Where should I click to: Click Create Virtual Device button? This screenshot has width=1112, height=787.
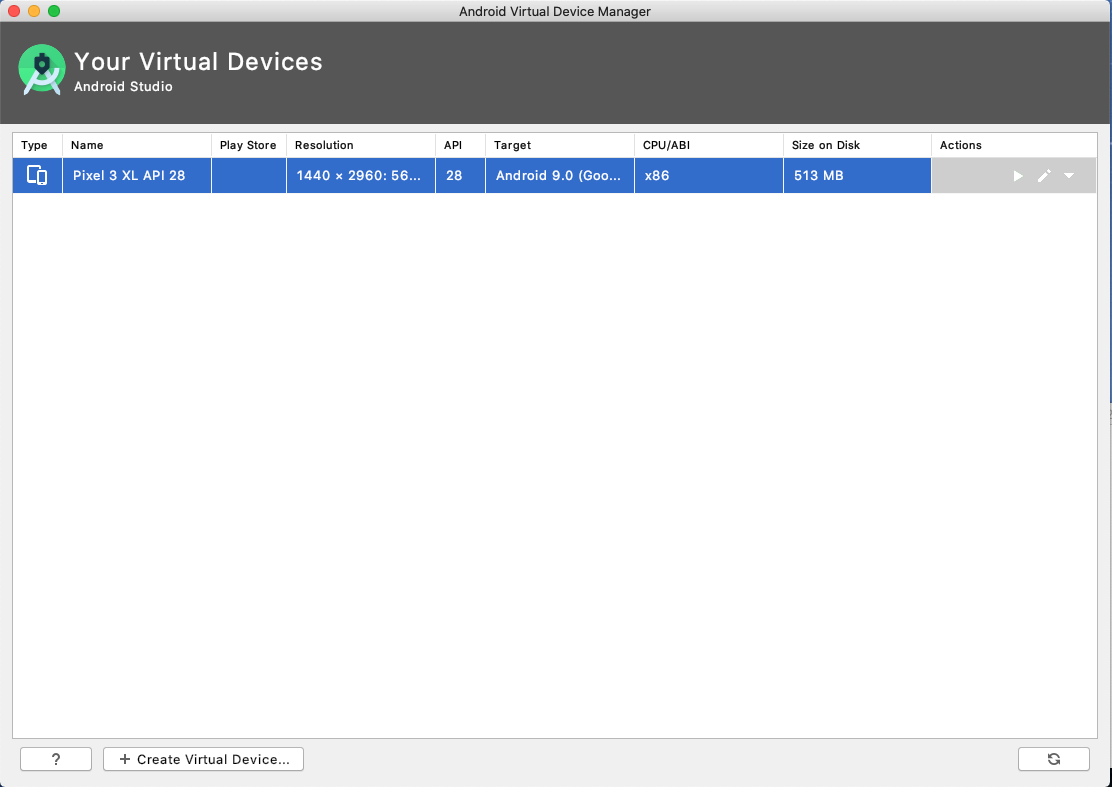[203, 759]
